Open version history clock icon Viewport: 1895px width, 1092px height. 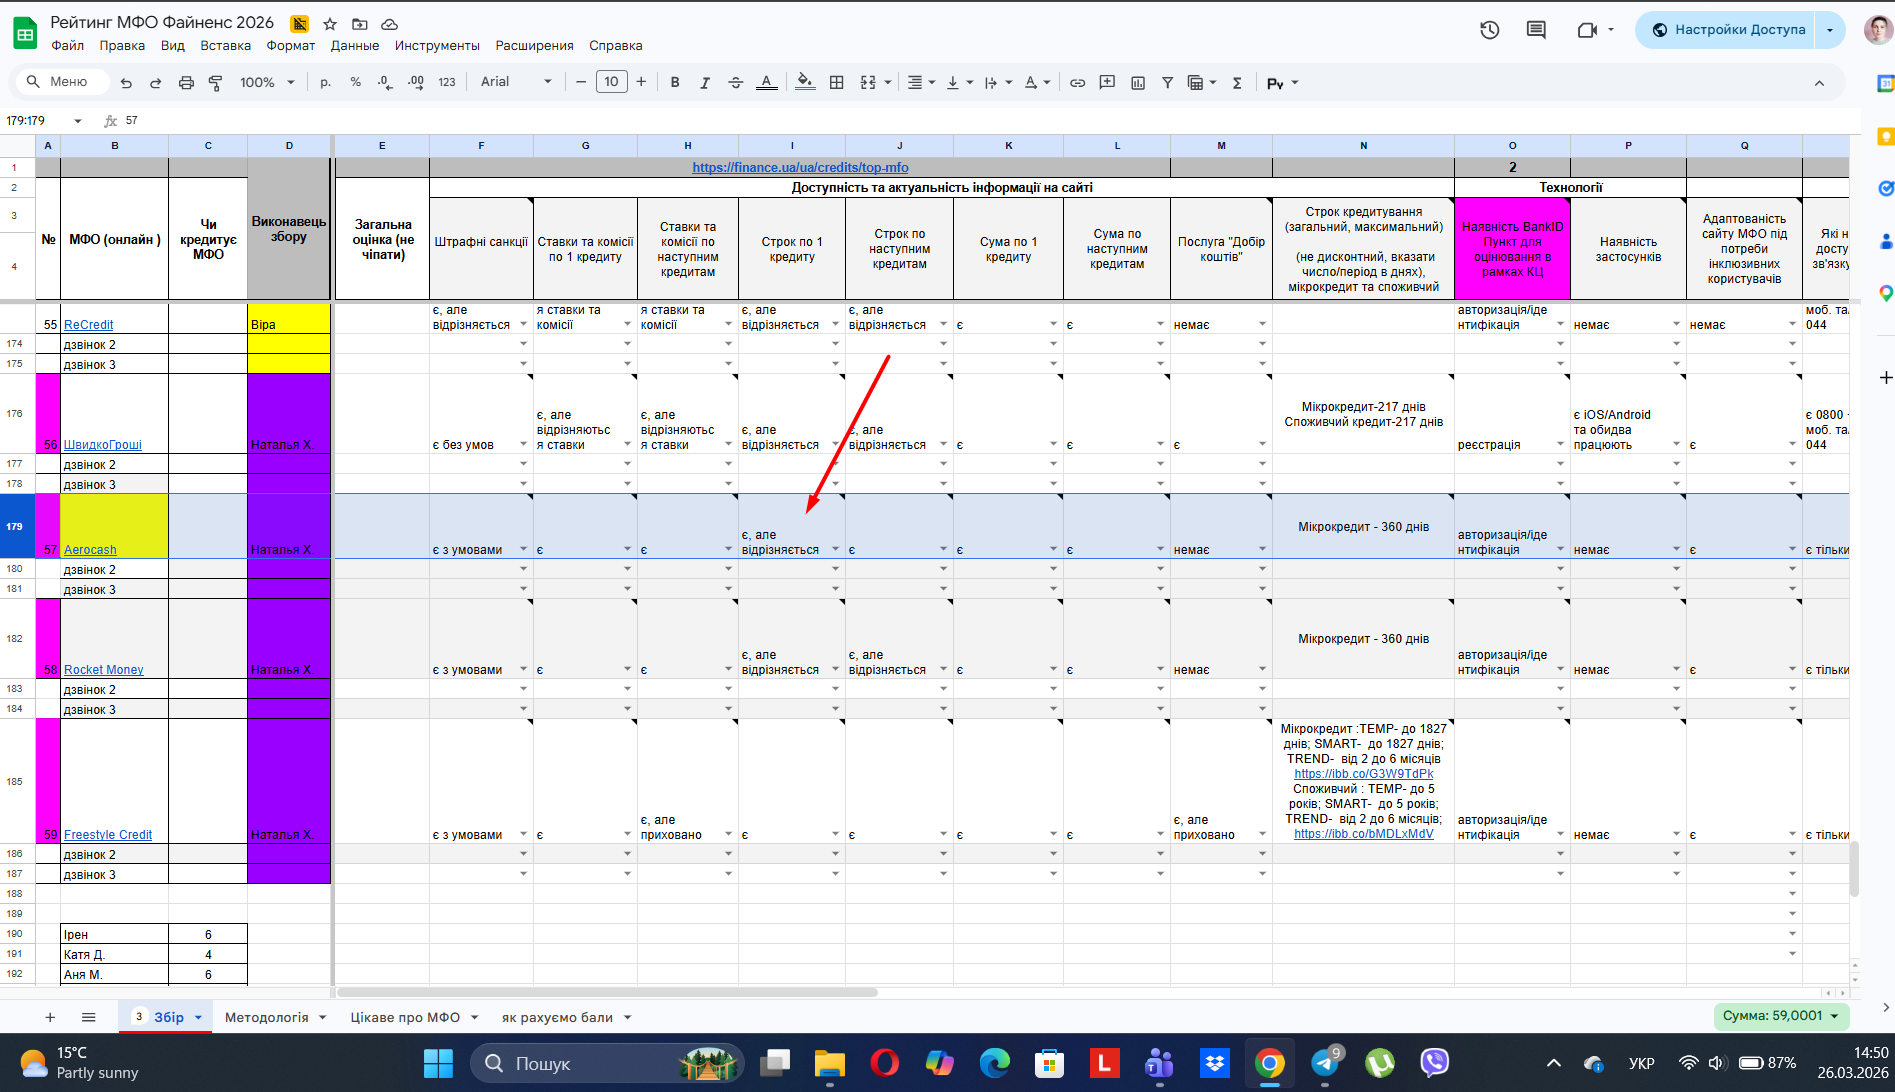point(1490,30)
